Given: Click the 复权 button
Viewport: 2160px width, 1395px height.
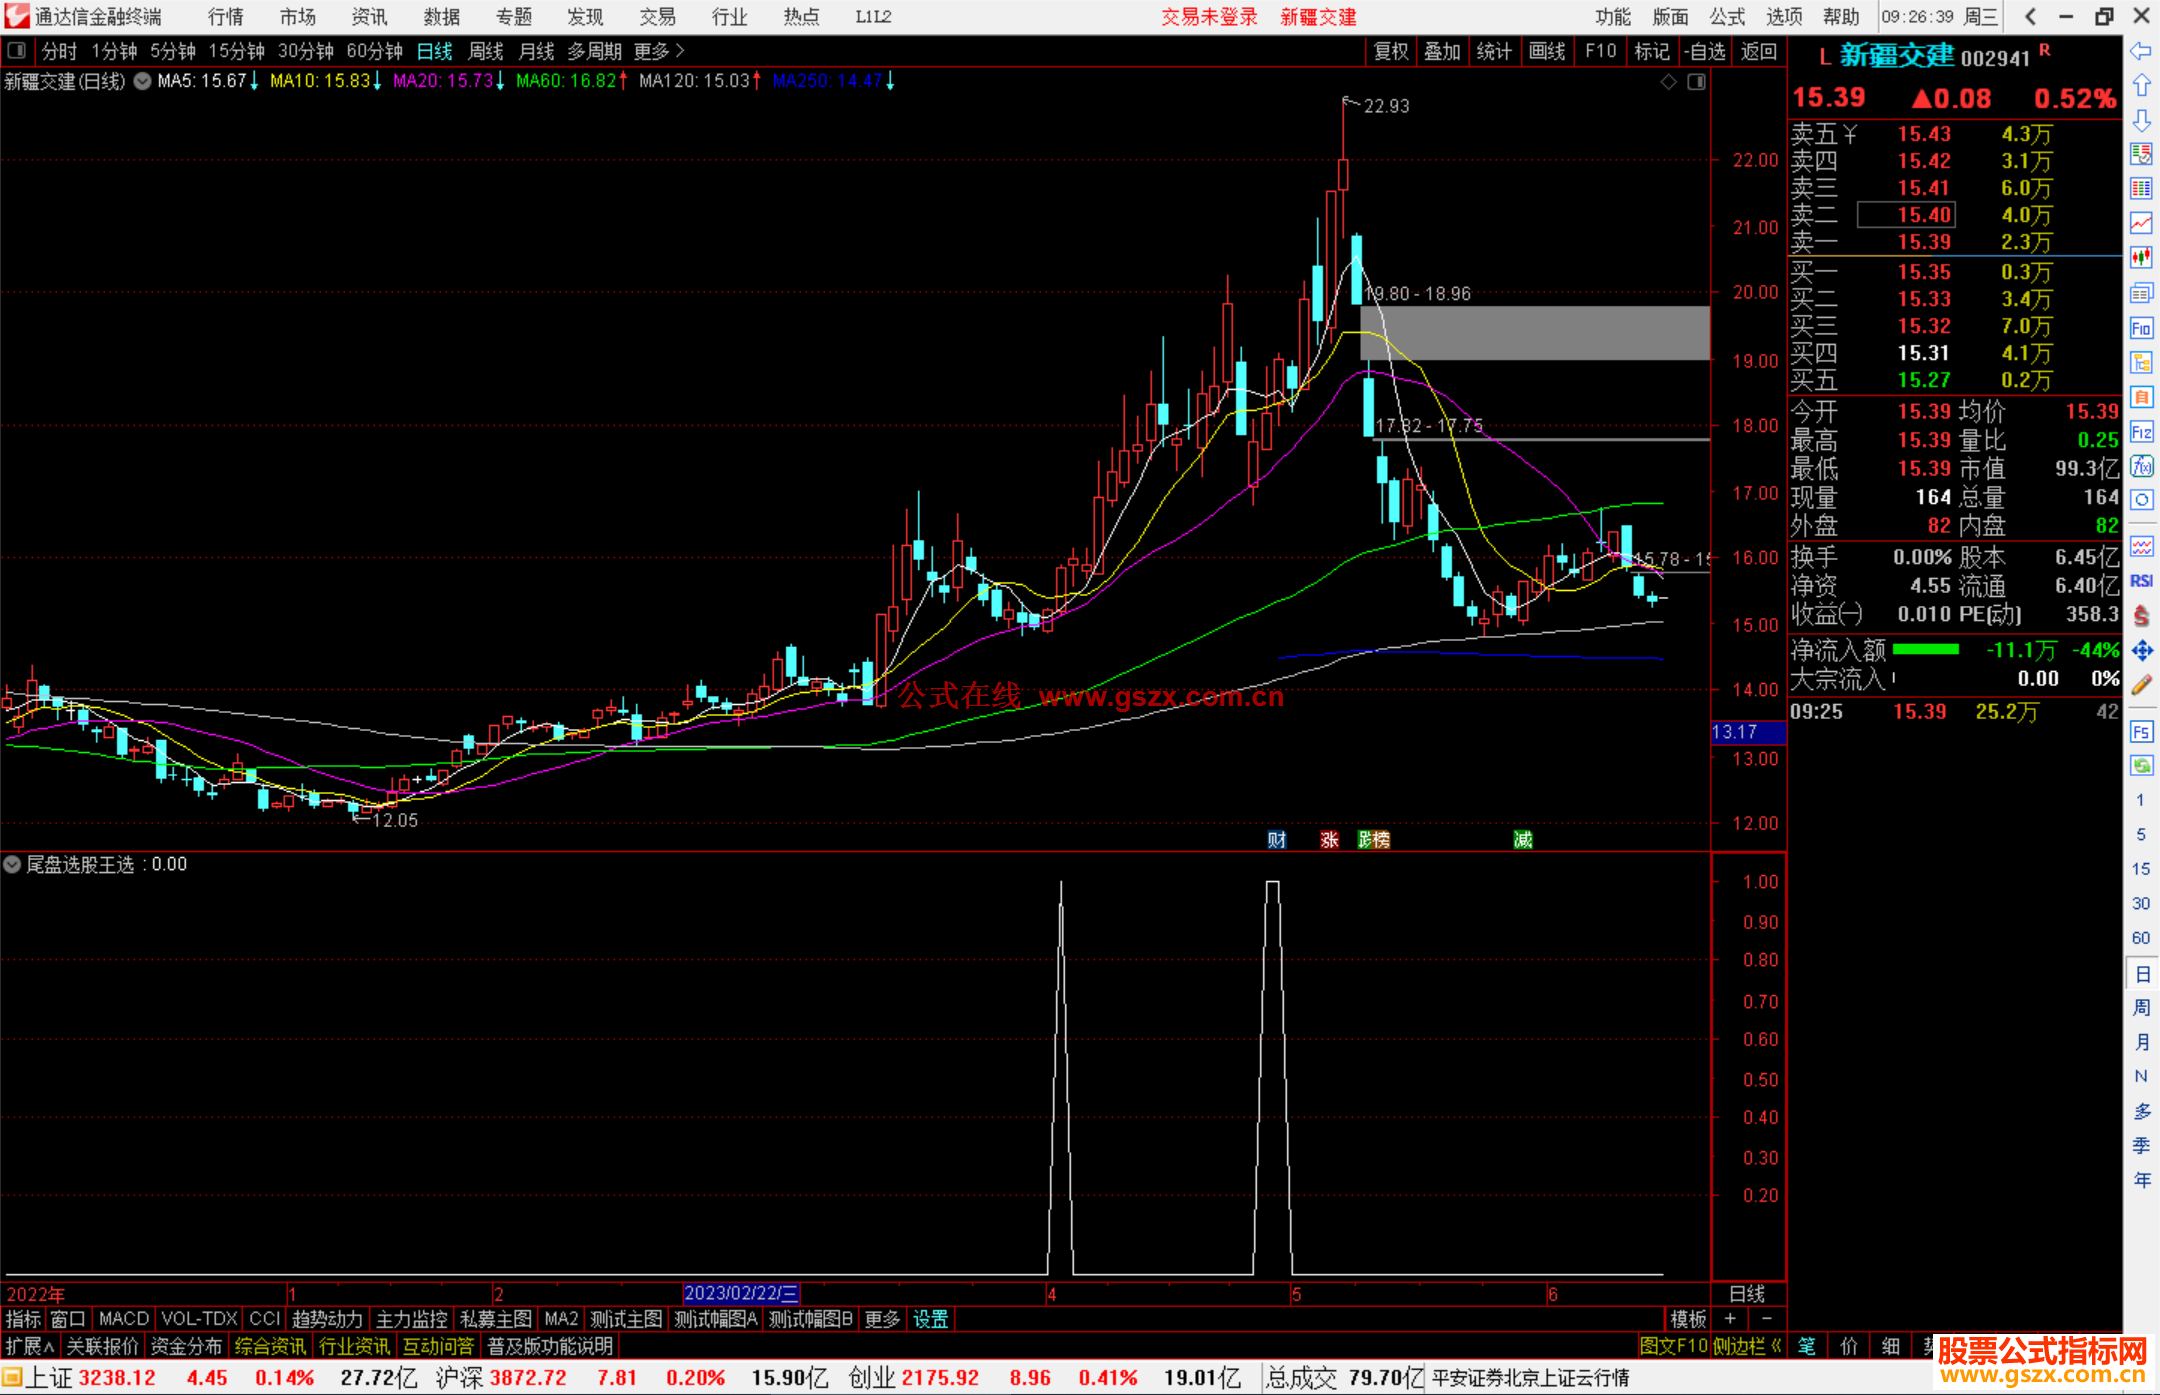Looking at the screenshot, I should (1390, 51).
